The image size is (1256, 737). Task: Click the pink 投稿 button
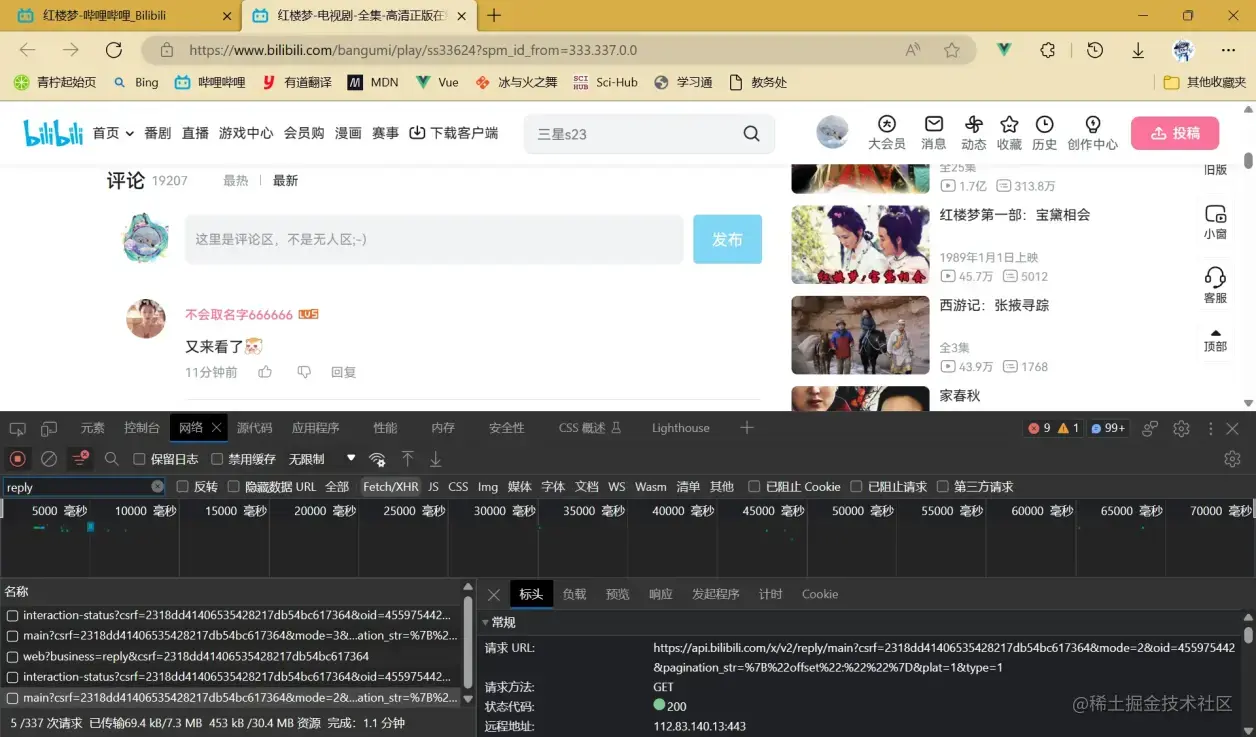[x=1175, y=133]
